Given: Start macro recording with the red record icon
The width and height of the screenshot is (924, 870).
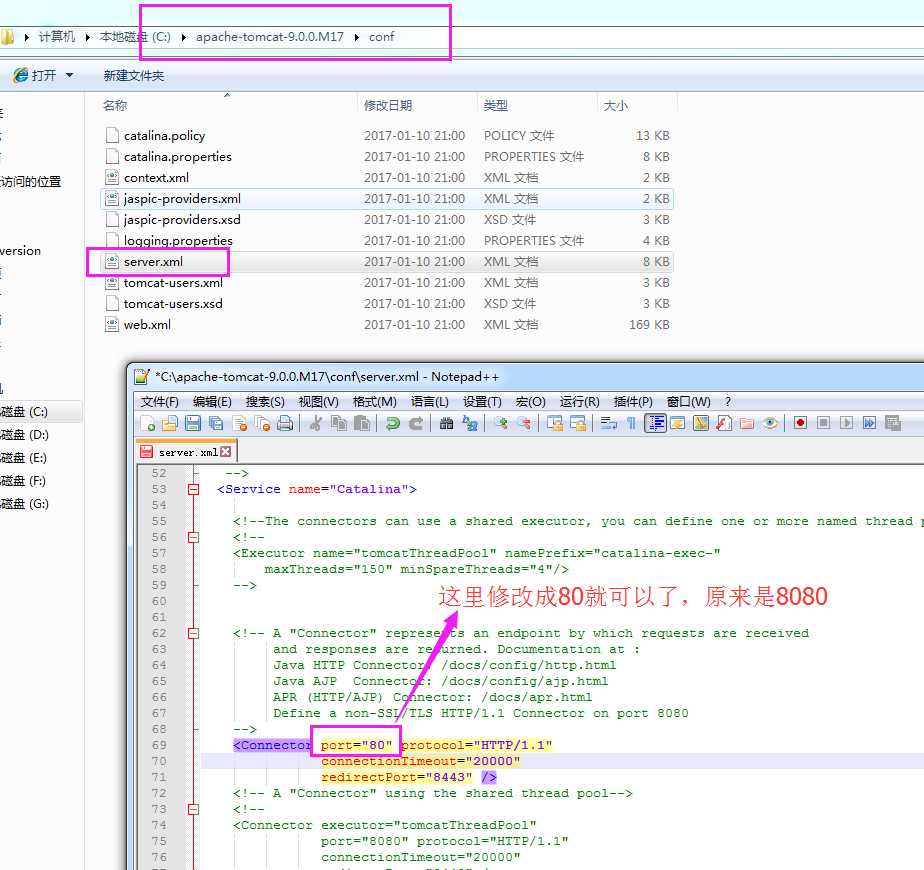Looking at the screenshot, I should 800,423.
